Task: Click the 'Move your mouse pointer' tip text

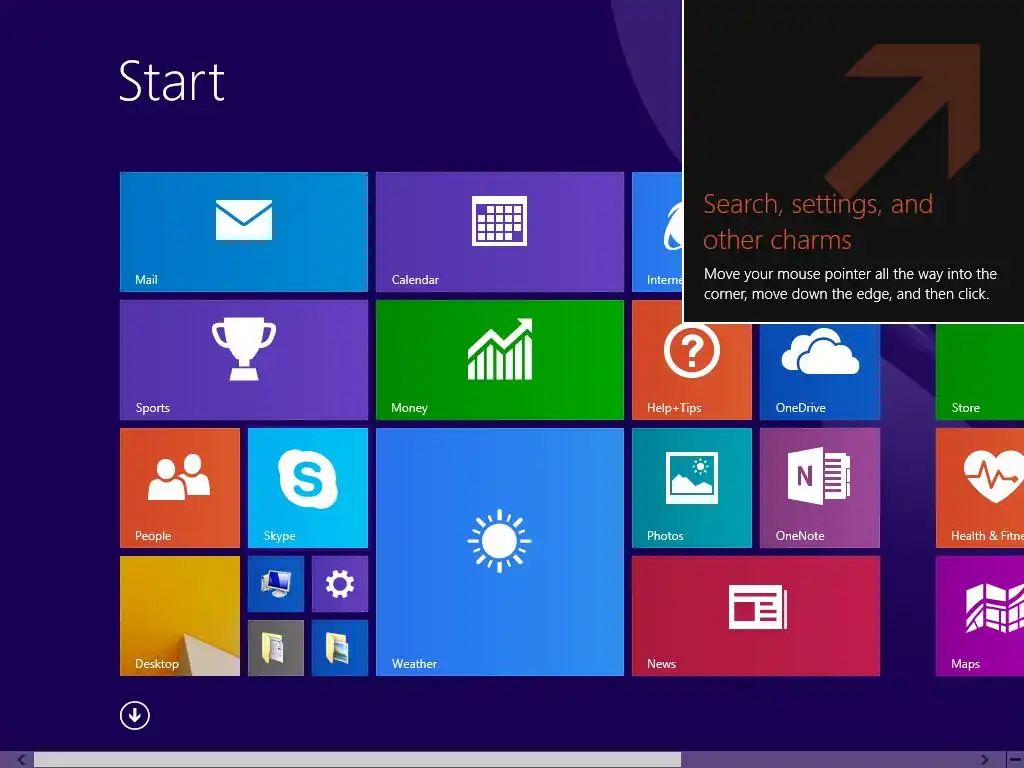Action: point(850,284)
